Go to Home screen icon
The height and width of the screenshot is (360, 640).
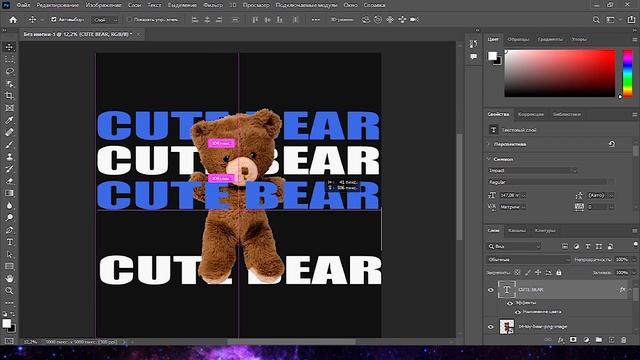click(13, 20)
